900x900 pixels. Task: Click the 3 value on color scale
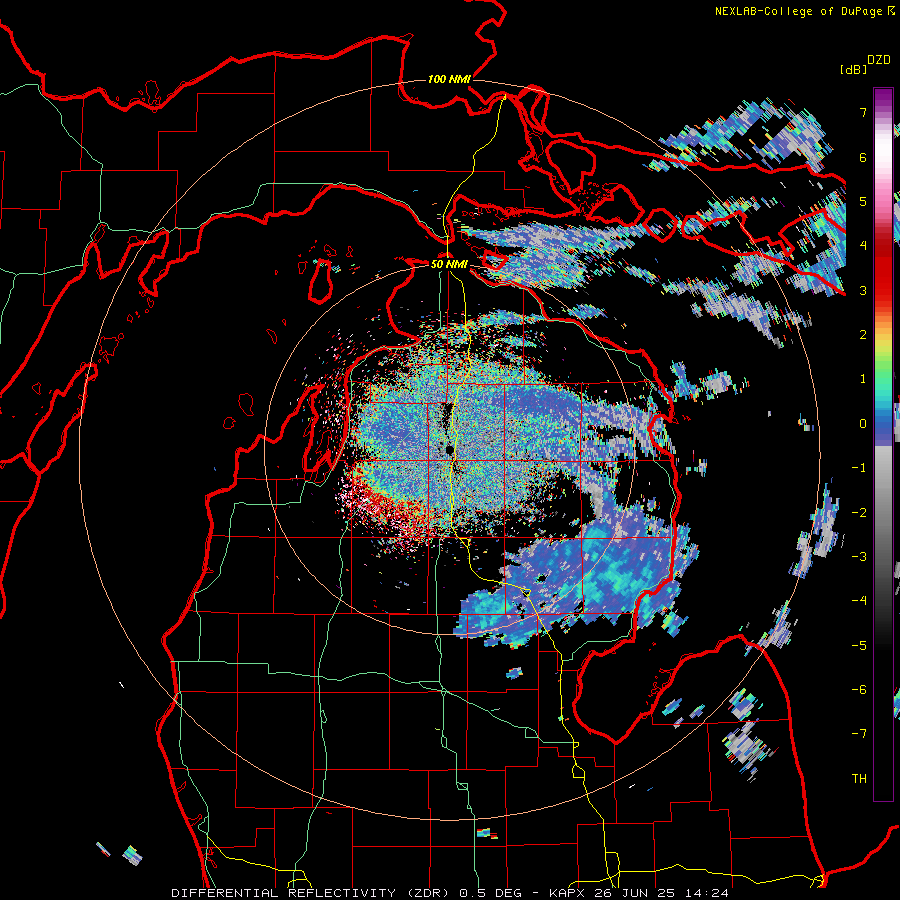pos(863,290)
